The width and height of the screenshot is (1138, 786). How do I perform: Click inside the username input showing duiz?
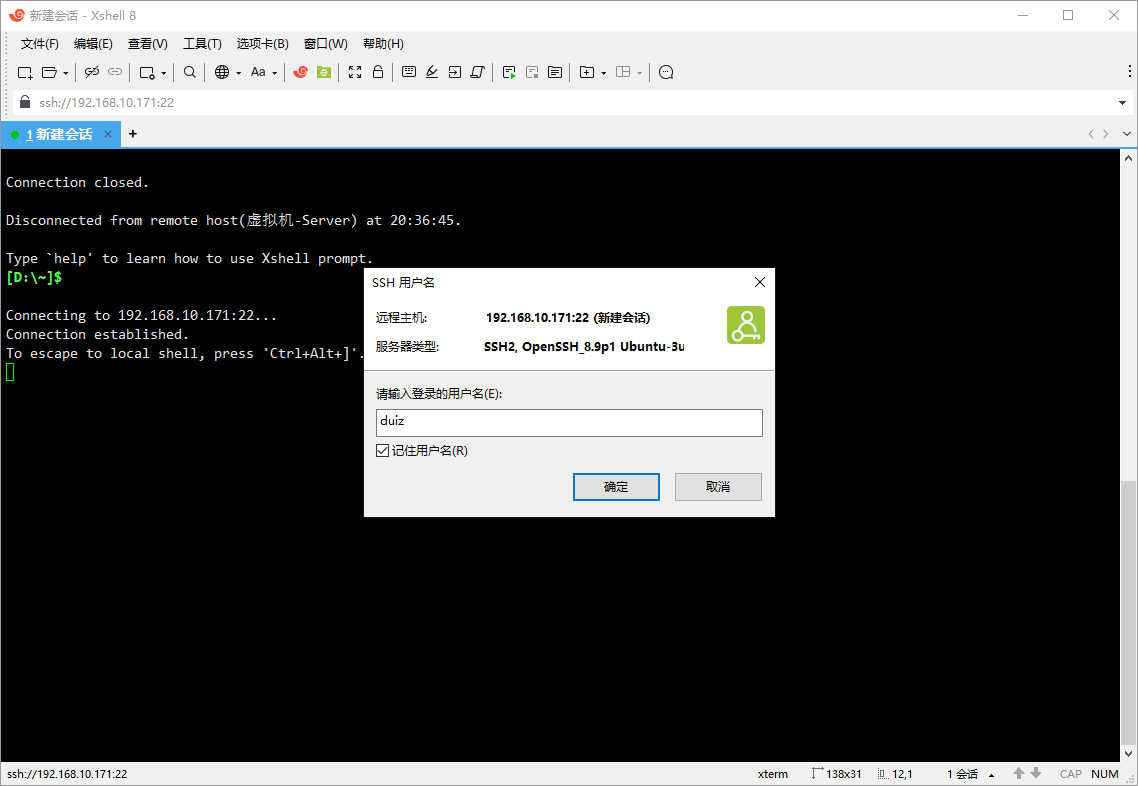pos(569,422)
